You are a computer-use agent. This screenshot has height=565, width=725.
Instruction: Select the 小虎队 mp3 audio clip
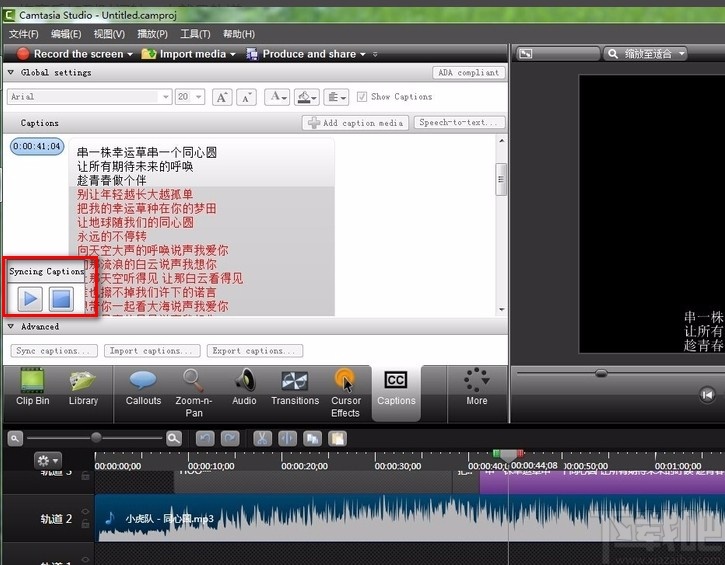(x=410, y=518)
